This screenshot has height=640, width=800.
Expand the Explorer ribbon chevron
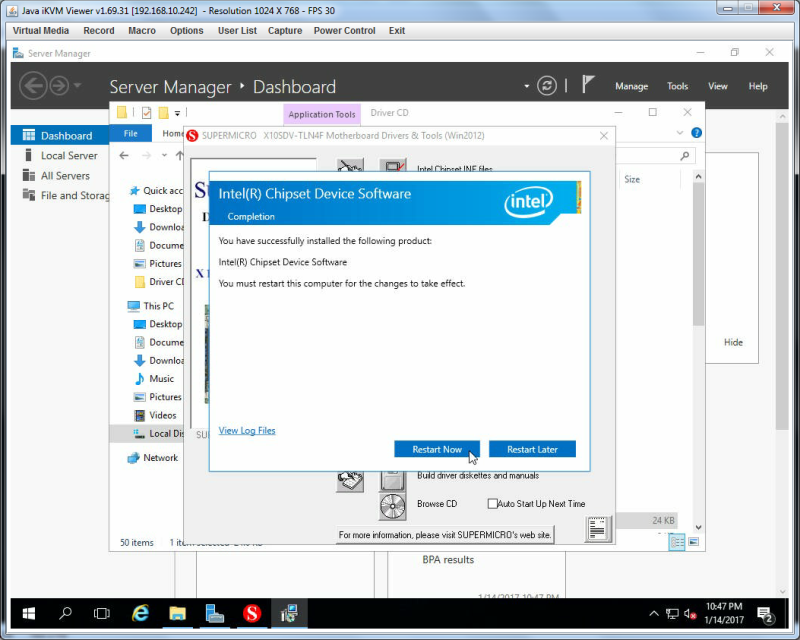[680, 133]
